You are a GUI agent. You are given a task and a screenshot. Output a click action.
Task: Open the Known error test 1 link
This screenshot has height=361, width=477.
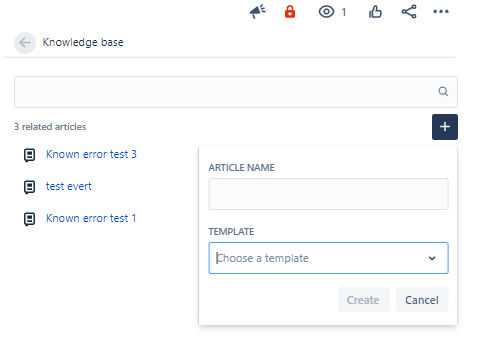click(x=91, y=218)
